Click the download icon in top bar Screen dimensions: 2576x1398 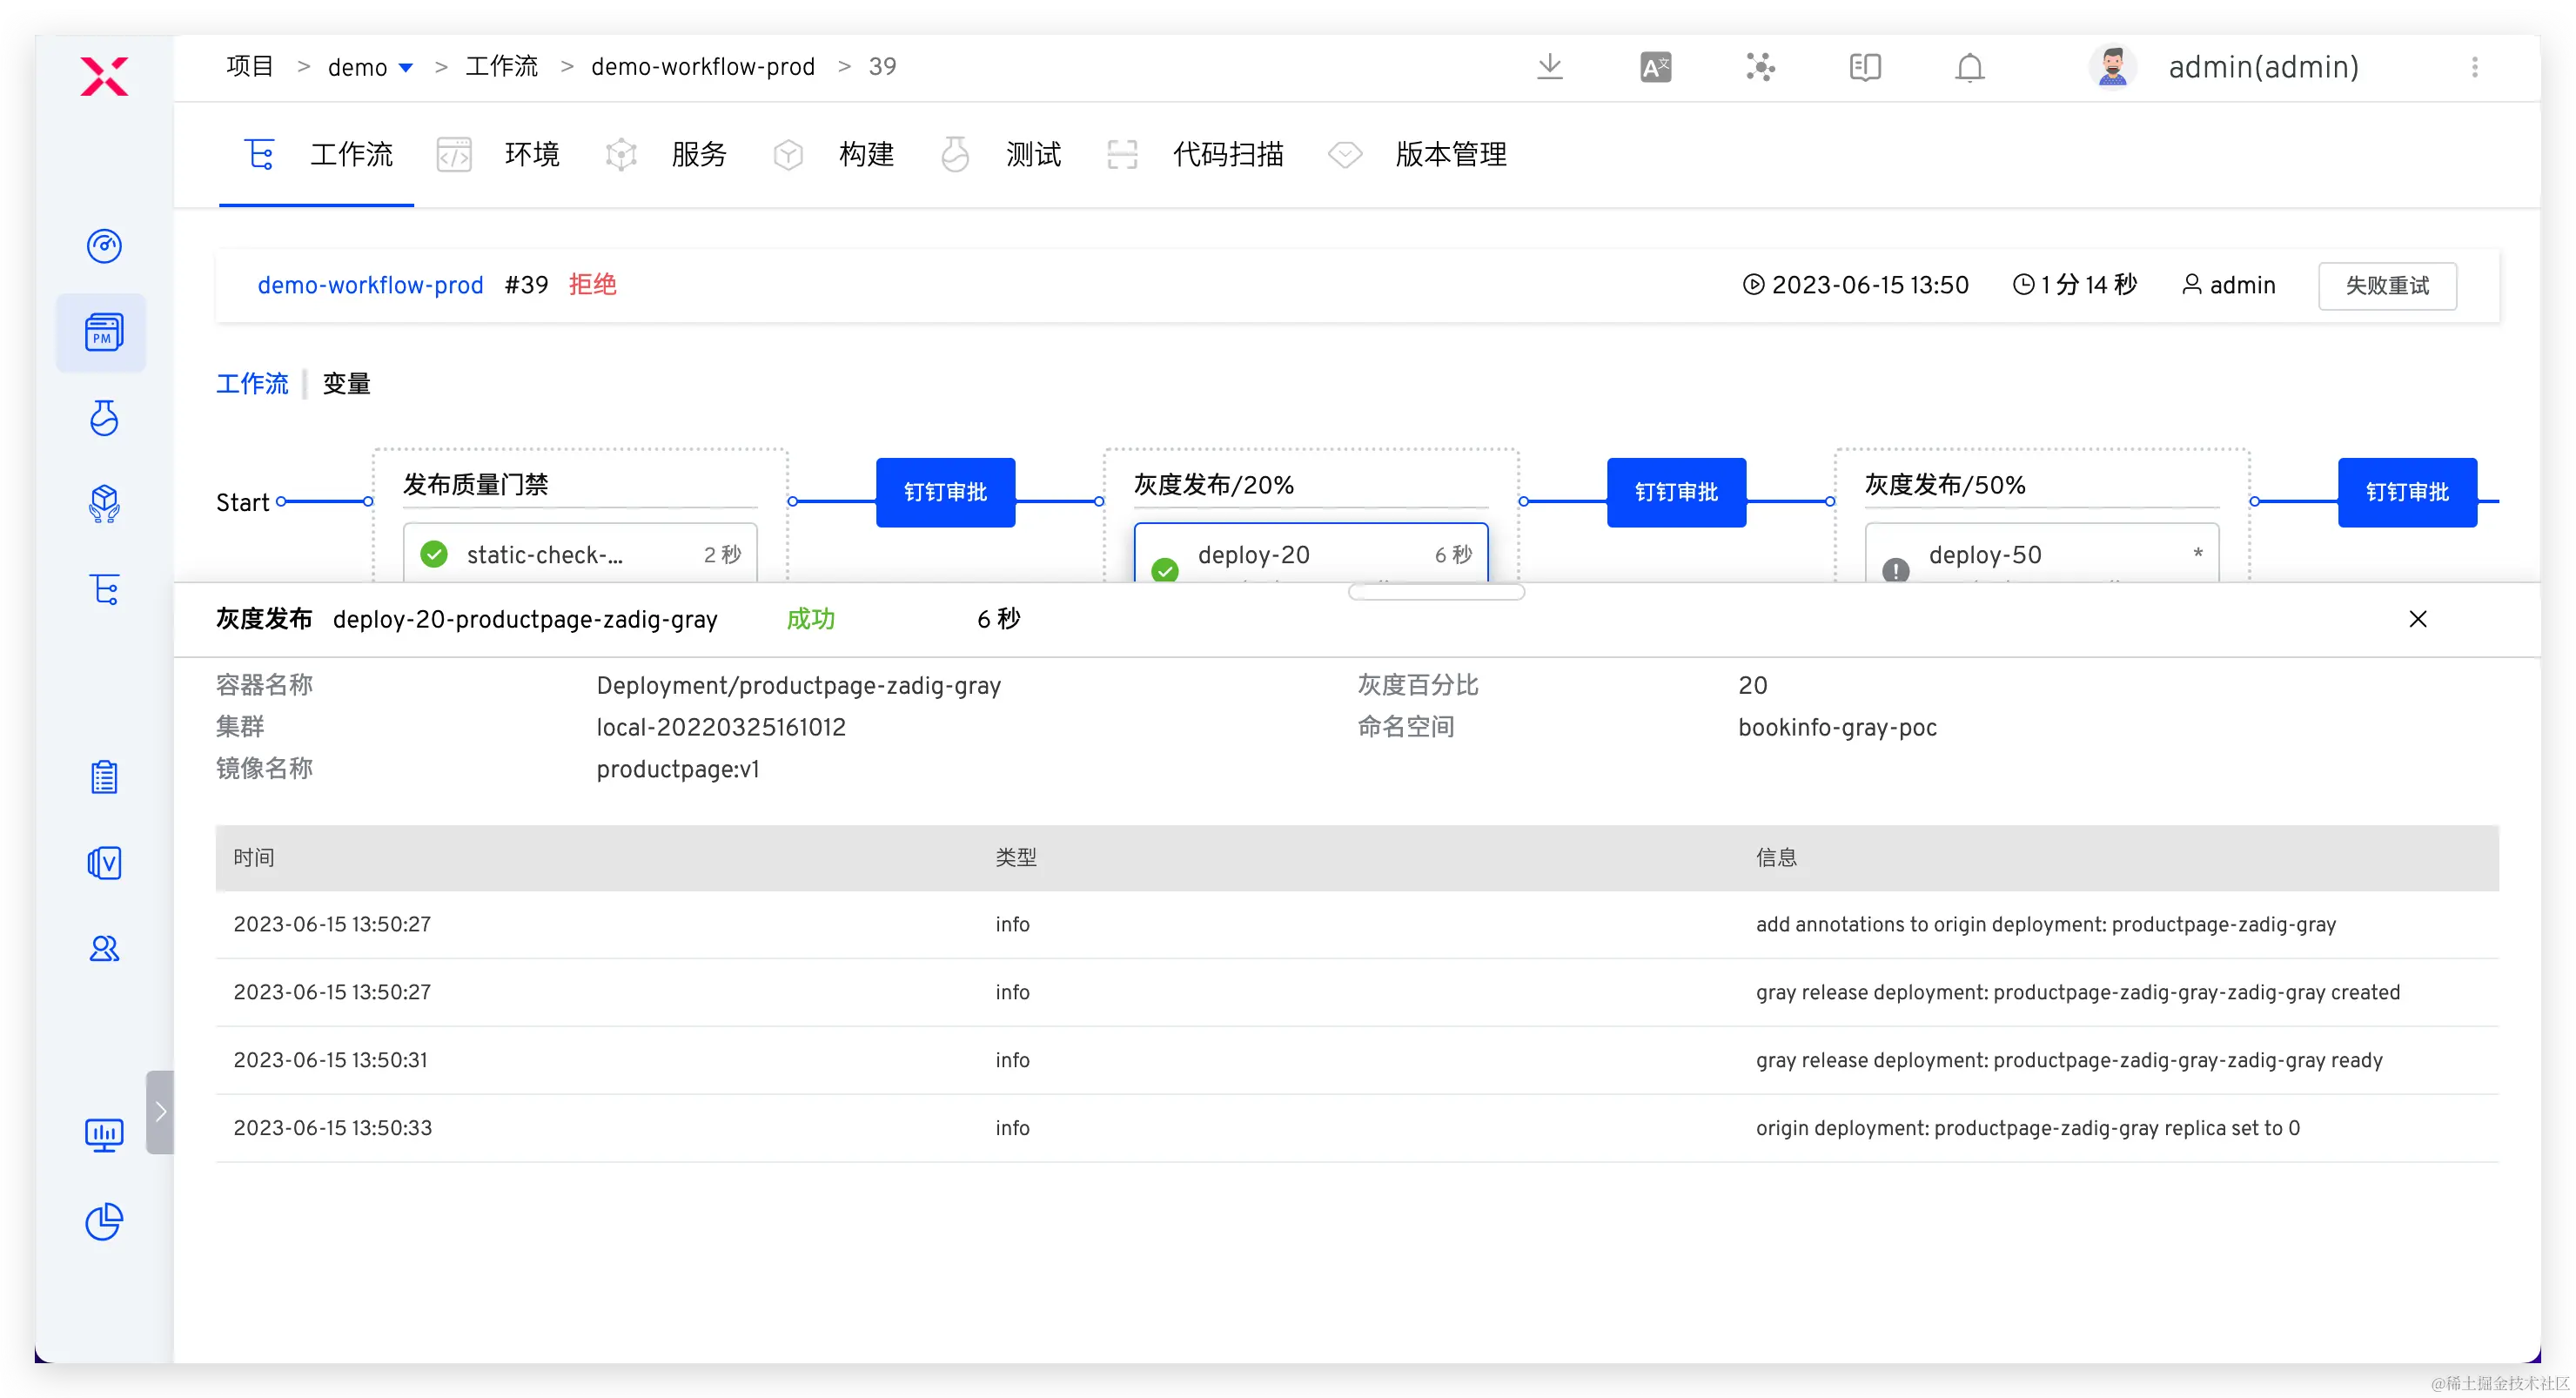point(1549,67)
